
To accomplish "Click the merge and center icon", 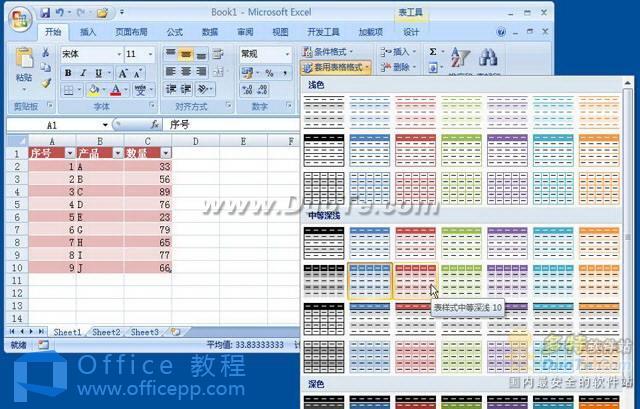I will pos(218,72).
